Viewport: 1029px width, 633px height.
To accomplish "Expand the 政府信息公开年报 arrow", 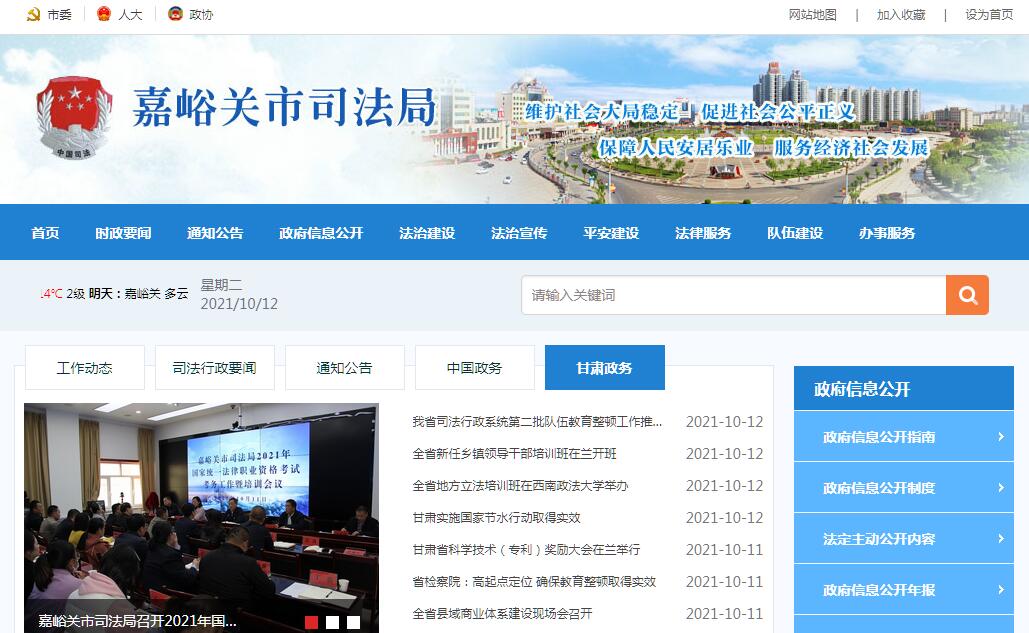I will coord(1000,589).
